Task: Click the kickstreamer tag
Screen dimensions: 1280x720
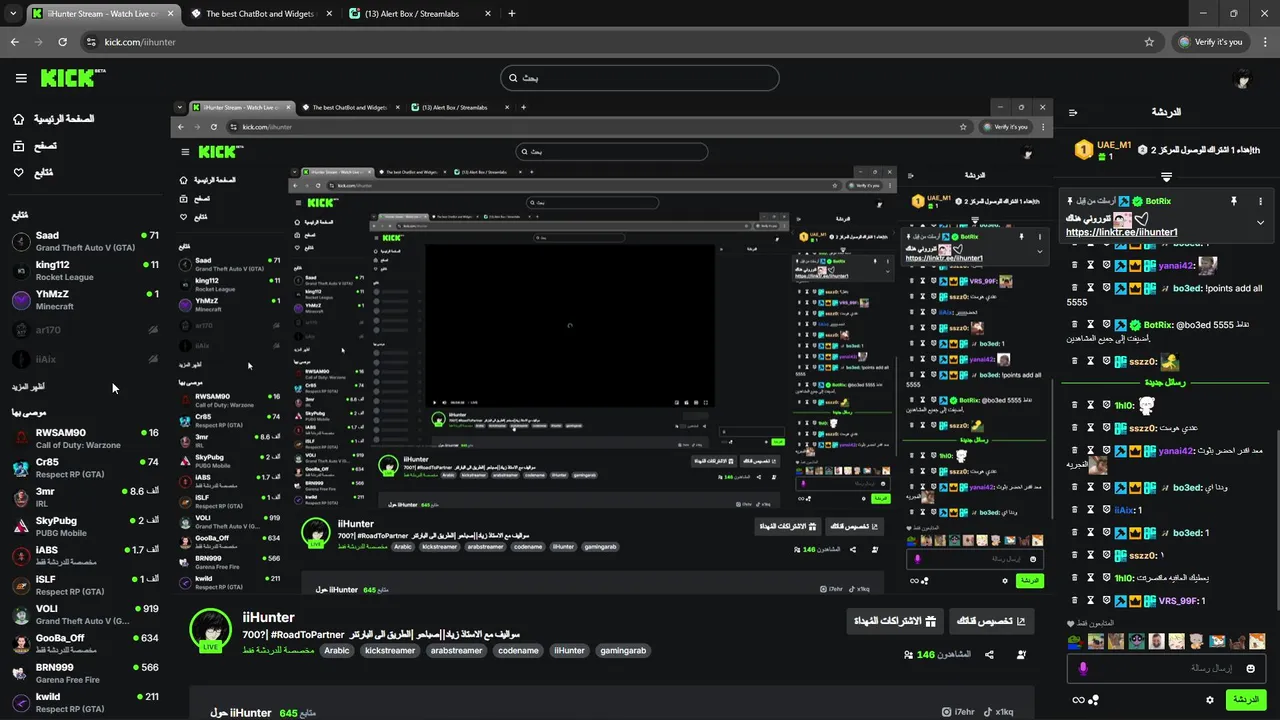Action: point(390,650)
